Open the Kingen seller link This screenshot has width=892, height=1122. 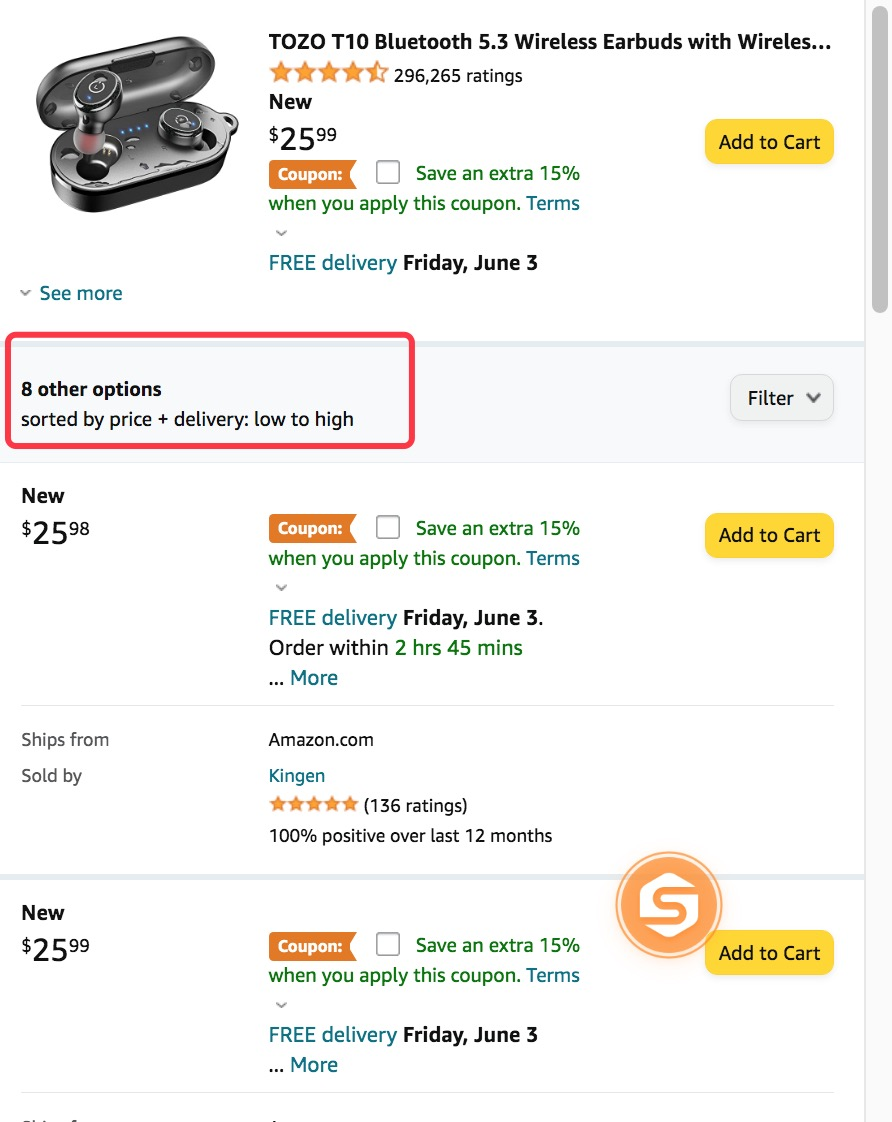click(x=296, y=775)
